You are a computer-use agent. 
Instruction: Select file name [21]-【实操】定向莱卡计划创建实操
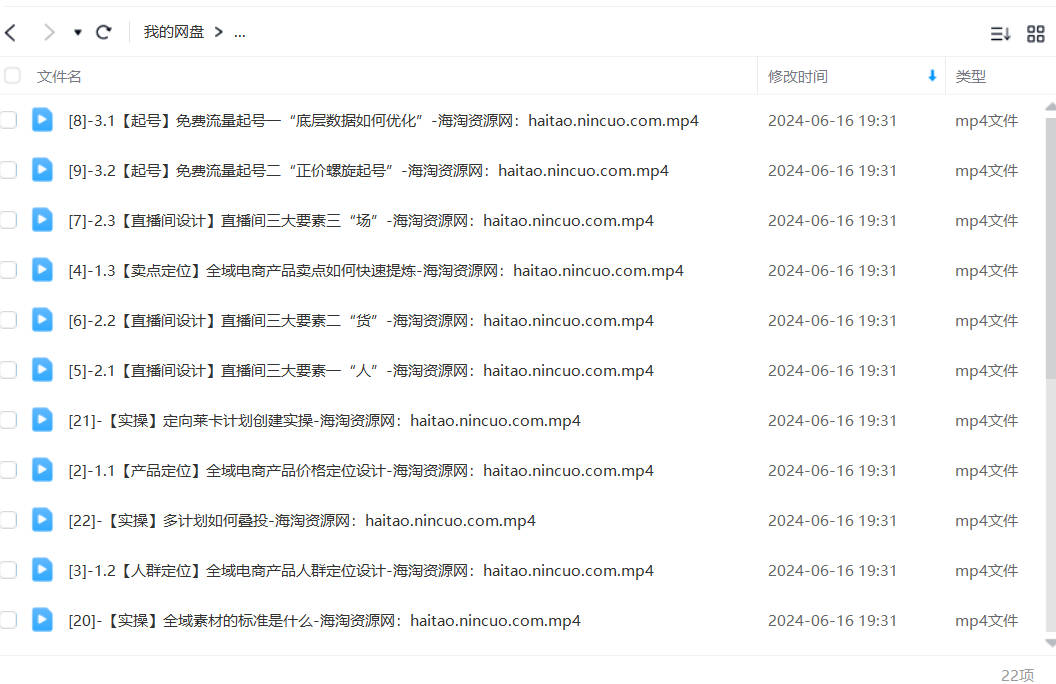(x=325, y=420)
